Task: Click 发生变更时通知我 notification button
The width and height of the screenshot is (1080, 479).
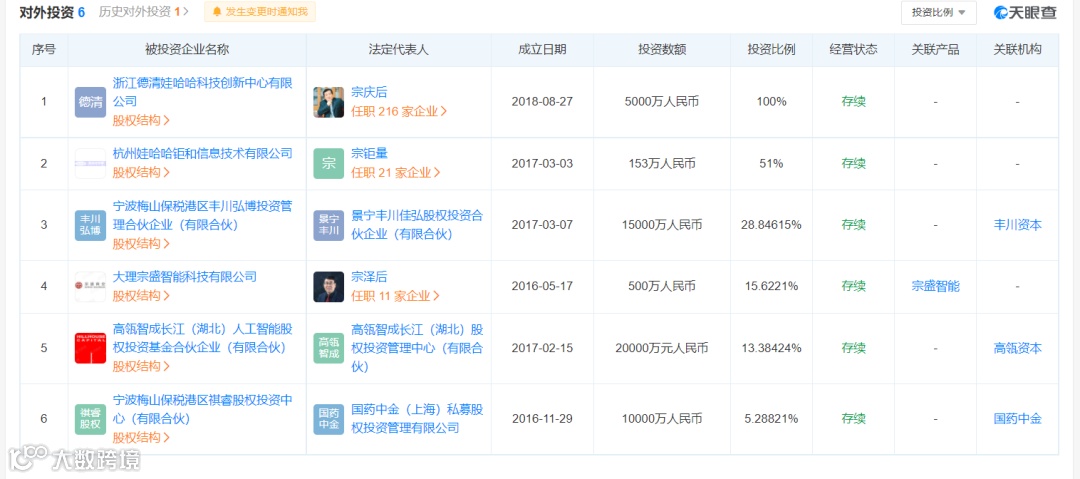Action: (260, 12)
